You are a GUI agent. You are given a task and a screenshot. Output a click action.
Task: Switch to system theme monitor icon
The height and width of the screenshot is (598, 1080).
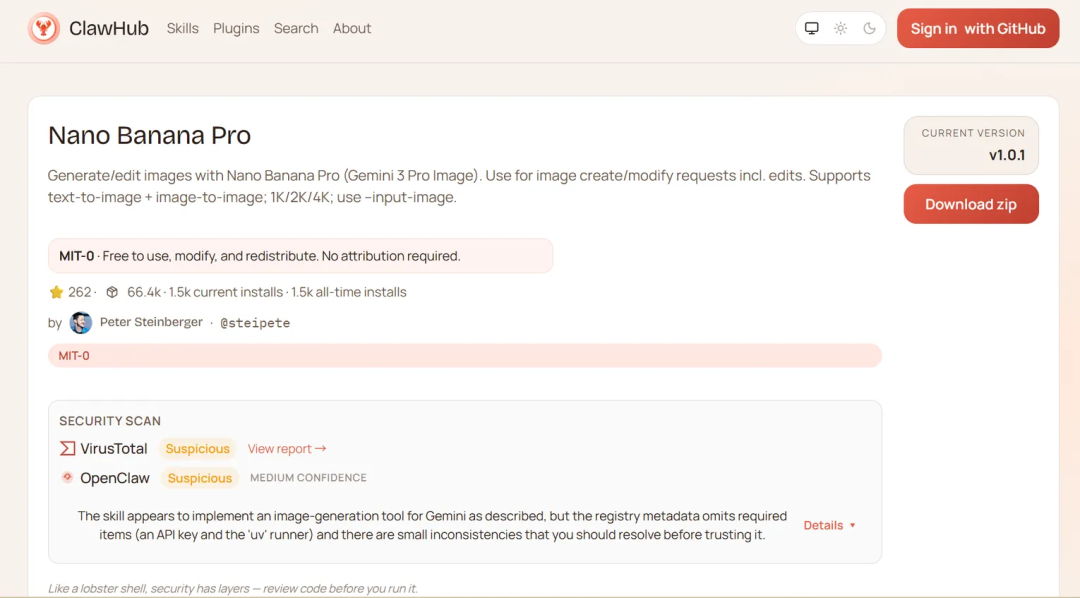(x=812, y=28)
